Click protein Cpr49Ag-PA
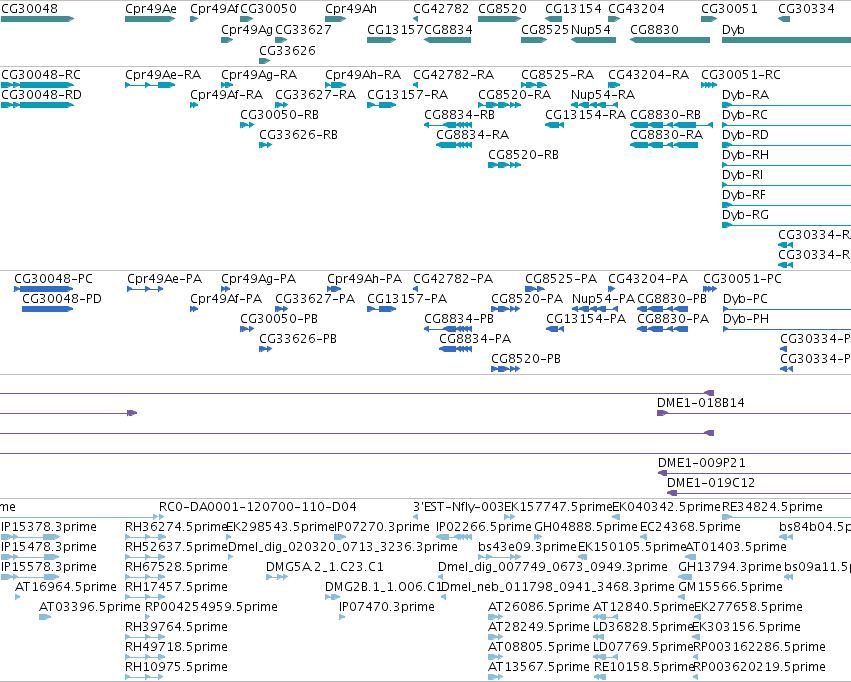Image resolution: width=851 pixels, height=682 pixels. pyautogui.click(x=258, y=279)
